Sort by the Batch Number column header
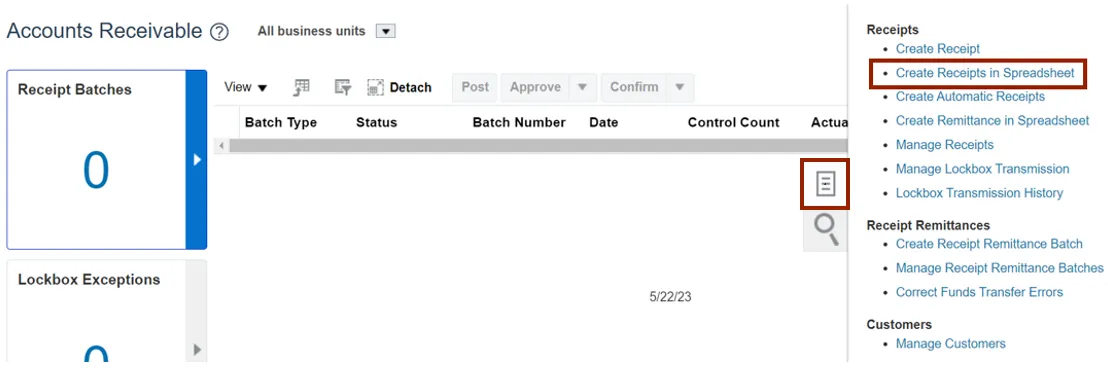 coord(519,122)
